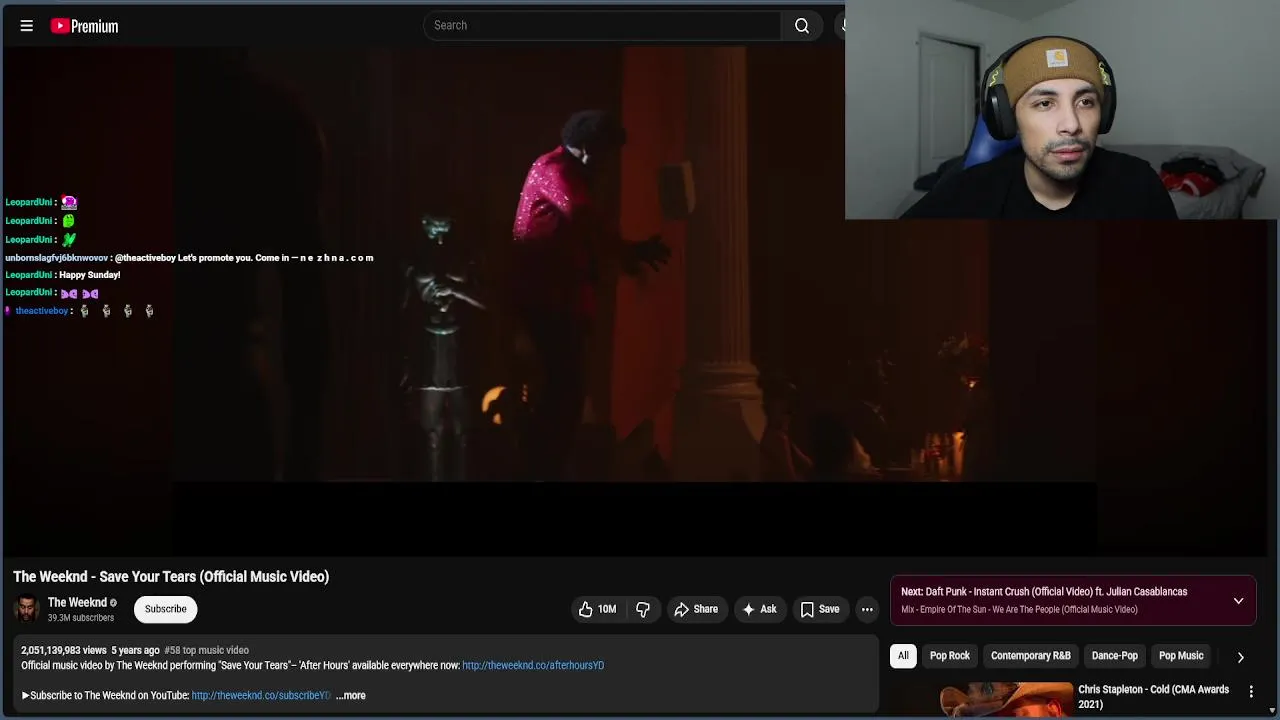
Task: Open Chris Stapleton - Cold title
Action: point(1153,697)
